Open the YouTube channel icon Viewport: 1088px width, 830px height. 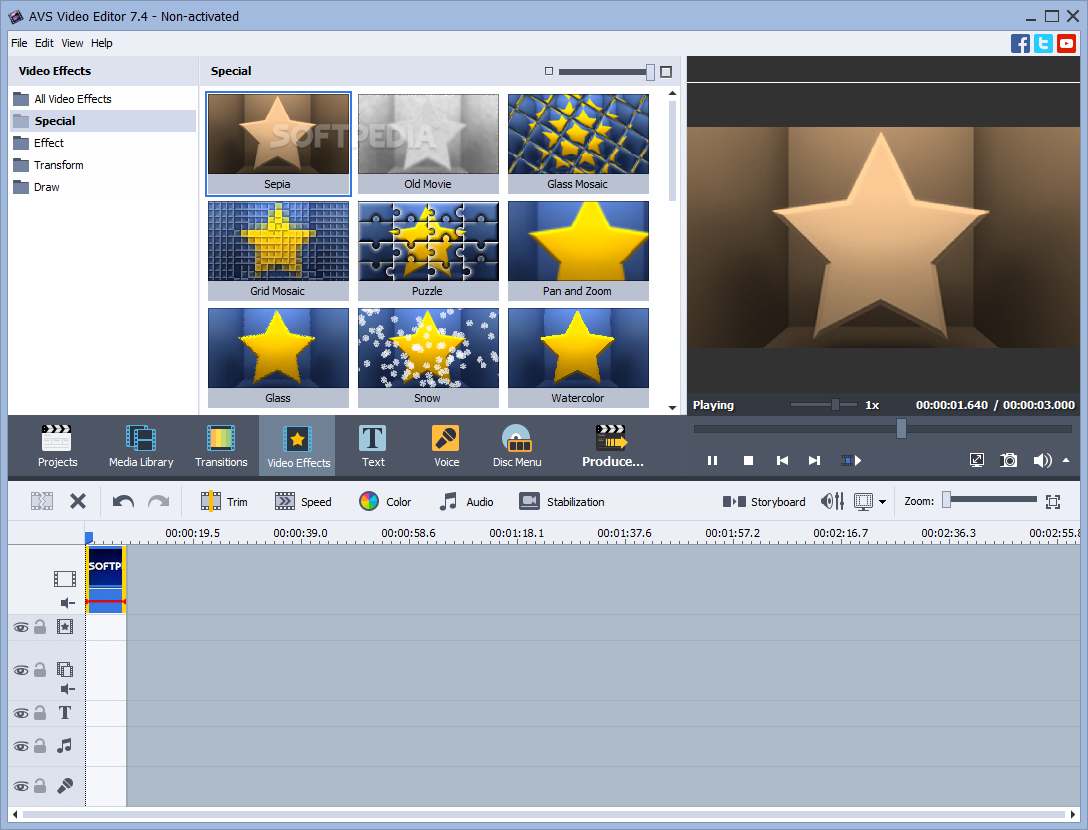click(x=1066, y=43)
